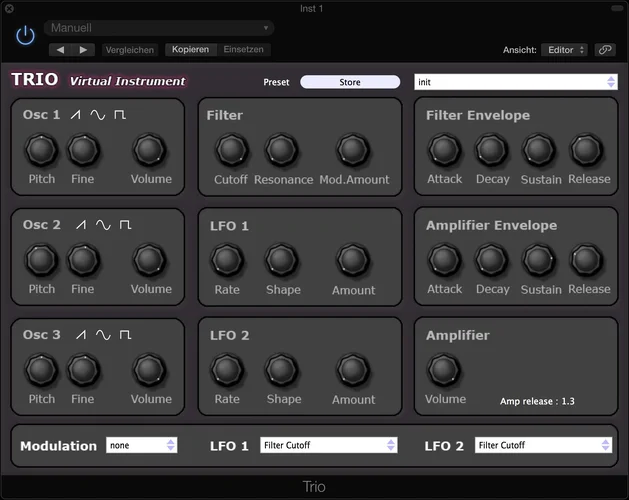Image resolution: width=629 pixels, height=500 pixels.
Task: Click LFO 2 Amount knob
Action: (x=353, y=370)
